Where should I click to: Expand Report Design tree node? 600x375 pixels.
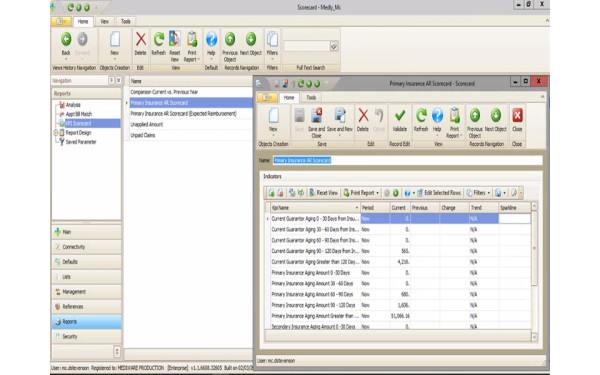(56, 133)
